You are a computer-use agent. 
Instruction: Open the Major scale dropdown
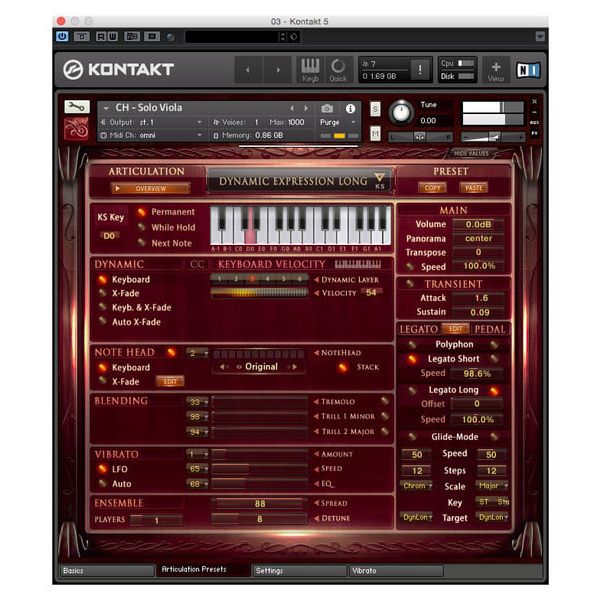click(x=492, y=486)
